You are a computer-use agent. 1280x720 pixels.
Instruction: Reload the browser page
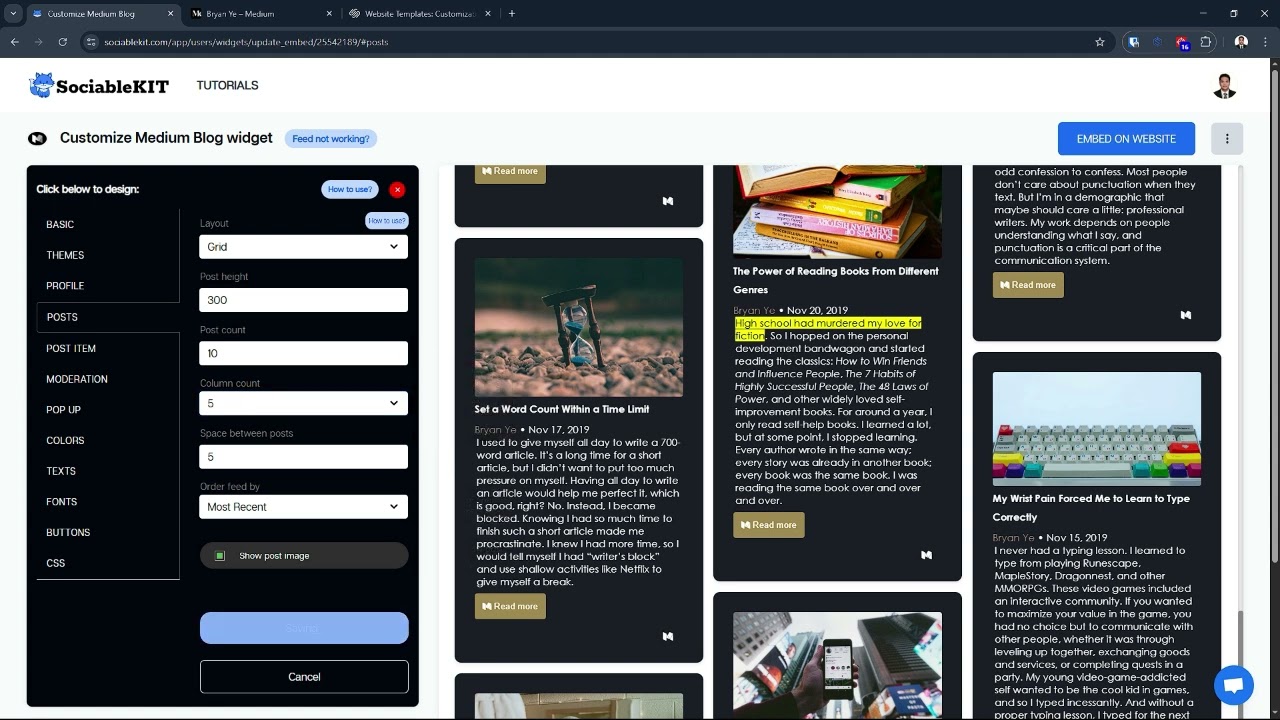[62, 42]
